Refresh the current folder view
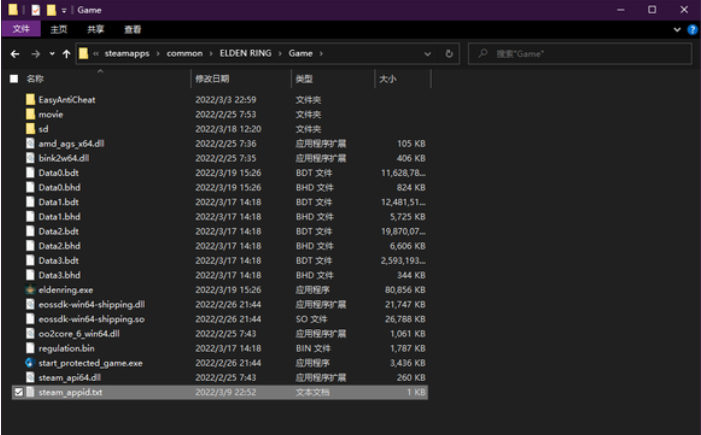 click(x=449, y=53)
